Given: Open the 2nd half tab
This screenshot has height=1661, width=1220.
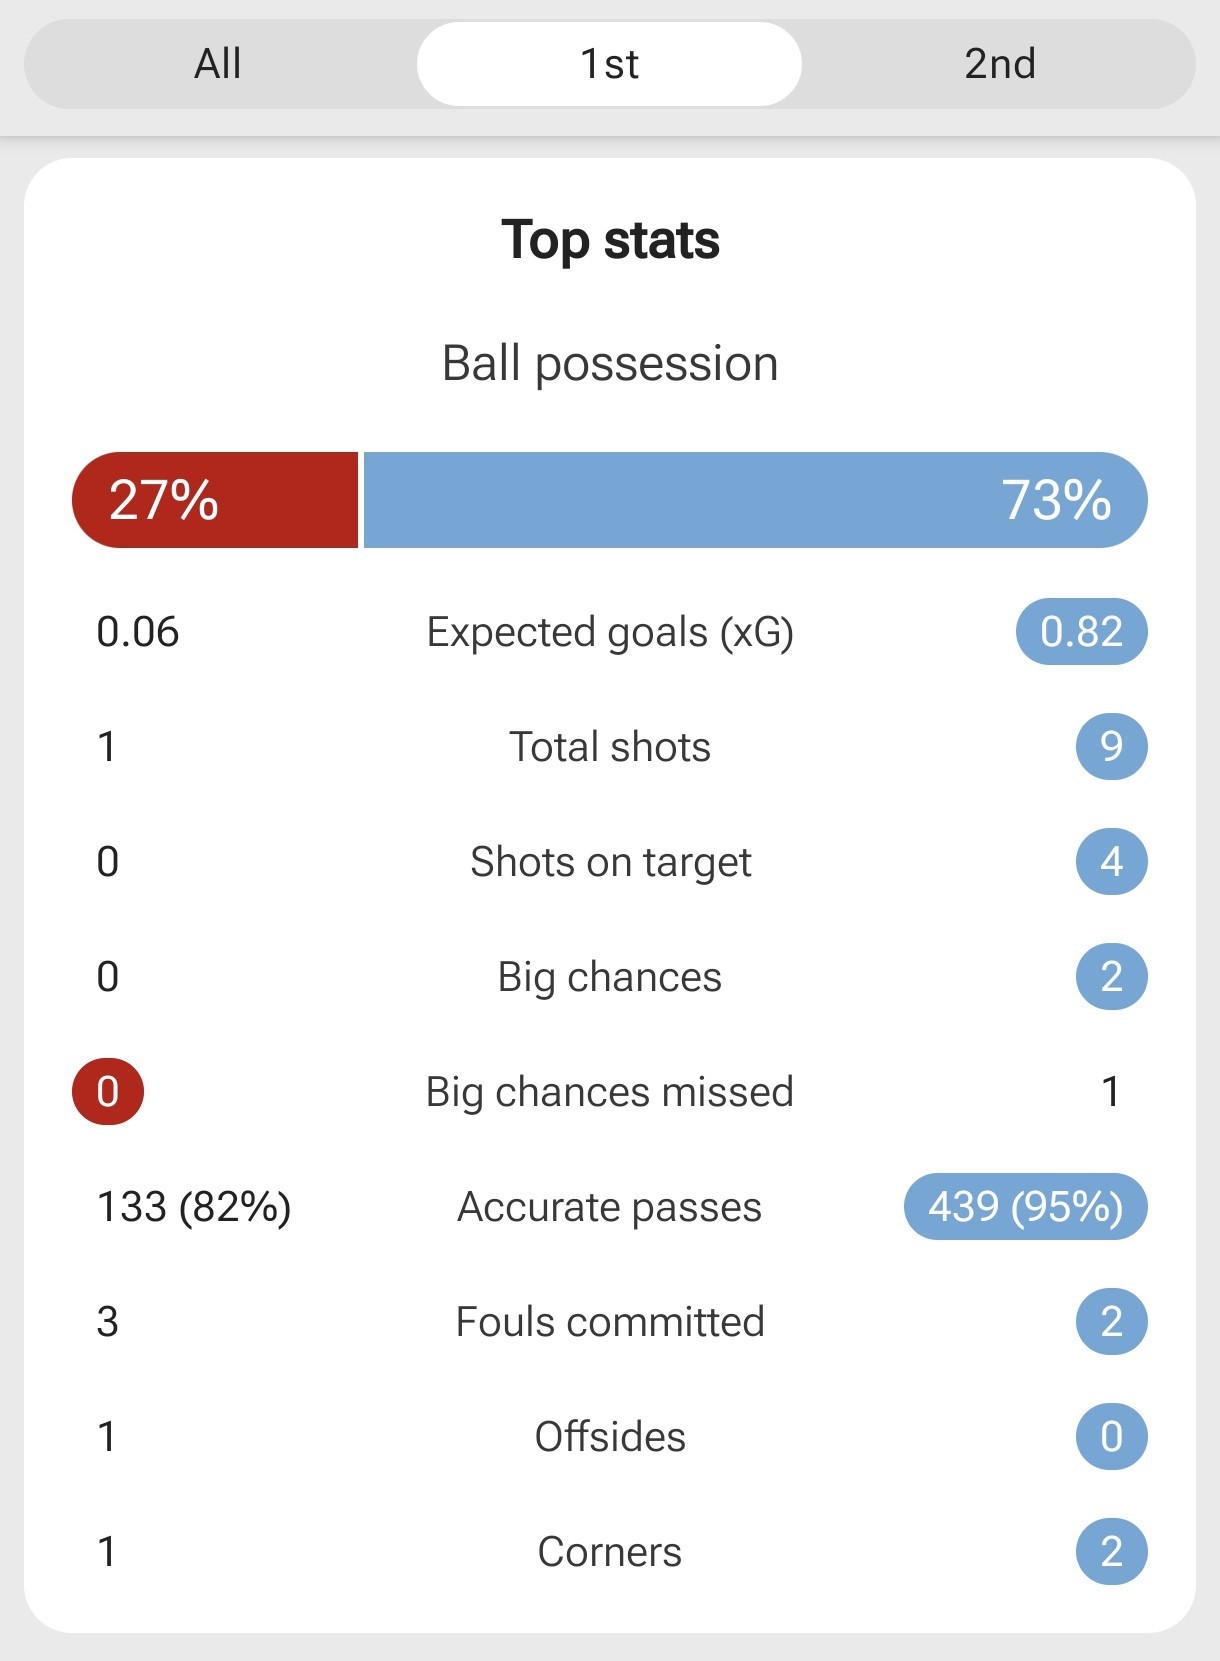Looking at the screenshot, I should [x=999, y=64].
